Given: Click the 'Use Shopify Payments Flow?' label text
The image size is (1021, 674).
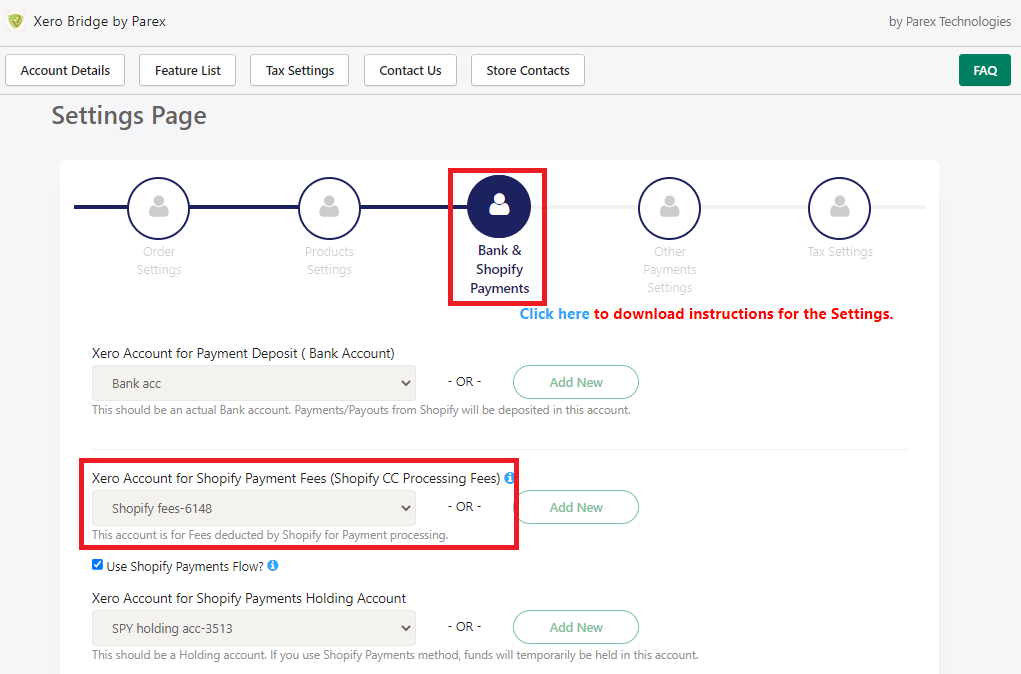Looking at the screenshot, I should [185, 566].
